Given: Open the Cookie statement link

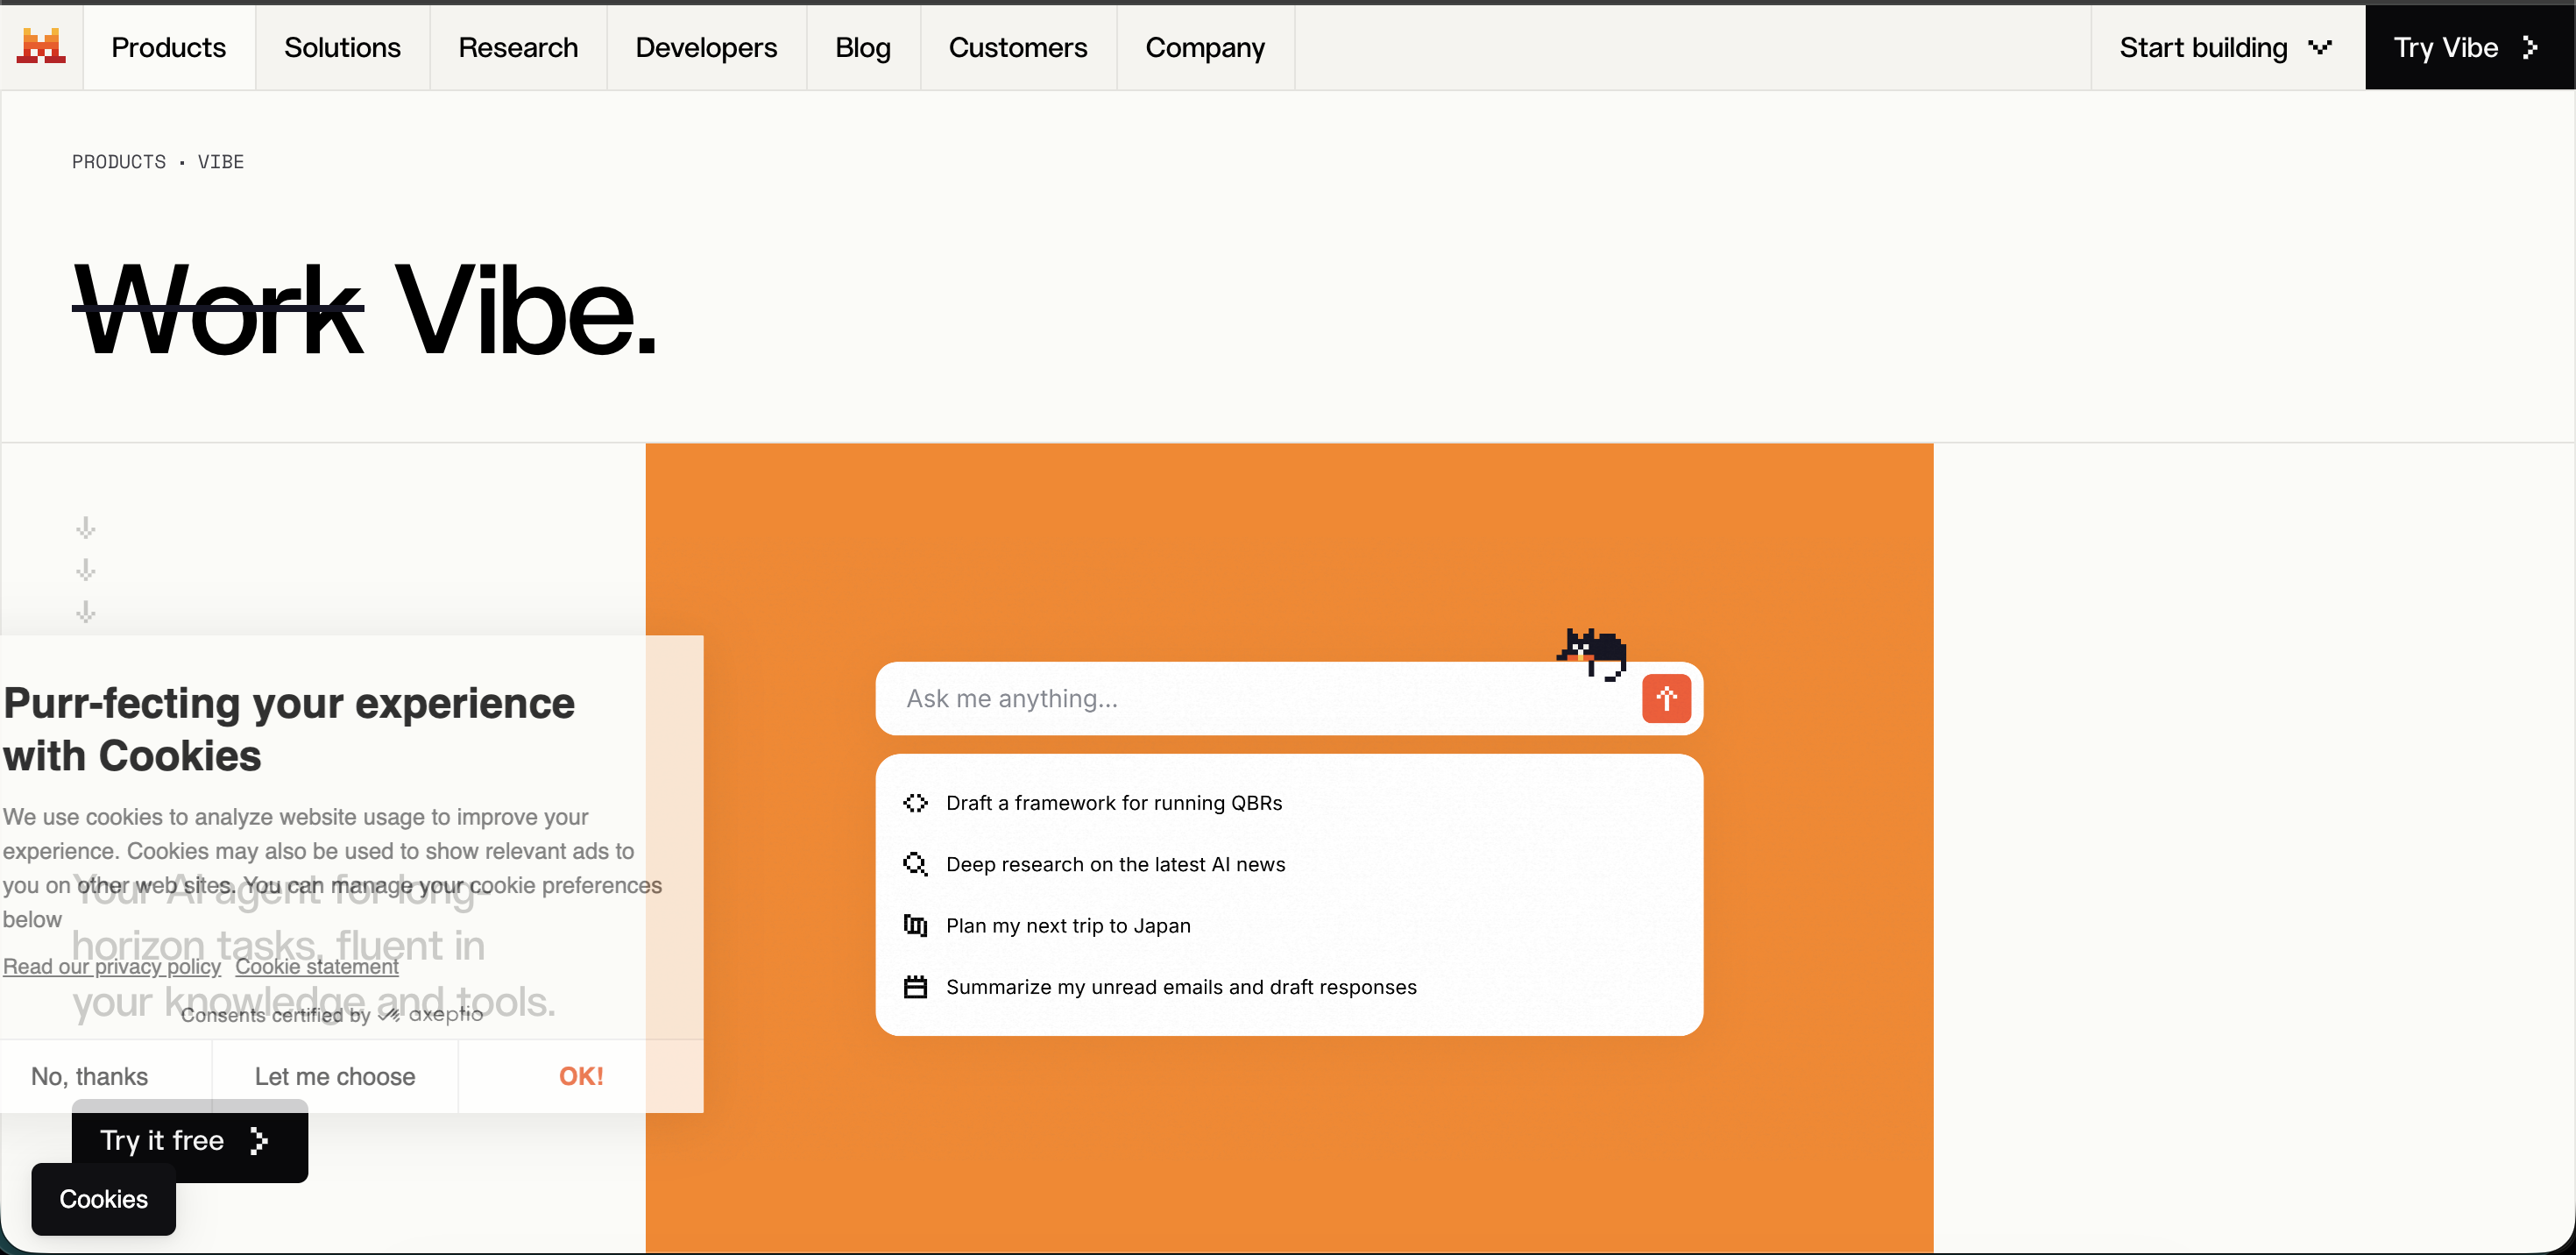Looking at the screenshot, I should (x=317, y=966).
